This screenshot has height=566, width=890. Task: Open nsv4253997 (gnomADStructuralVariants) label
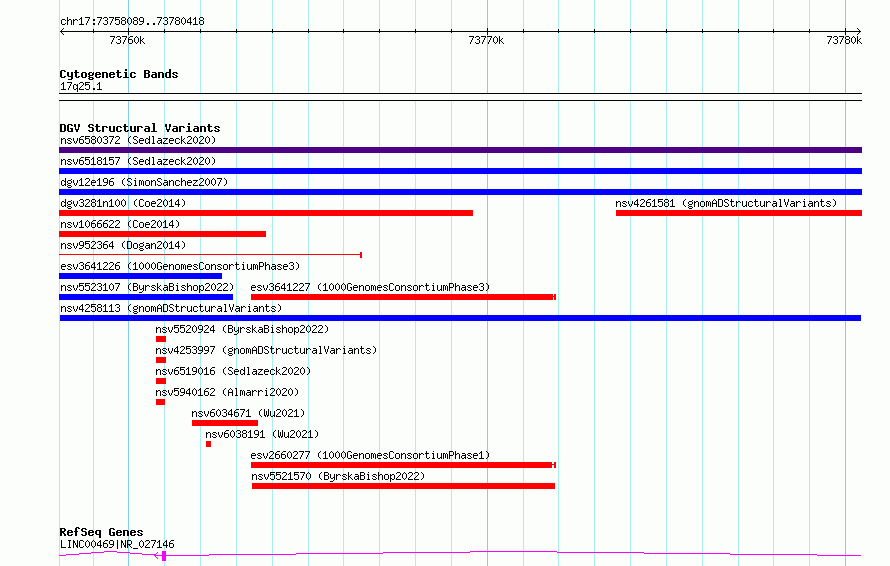pyautogui.click(x=266, y=350)
